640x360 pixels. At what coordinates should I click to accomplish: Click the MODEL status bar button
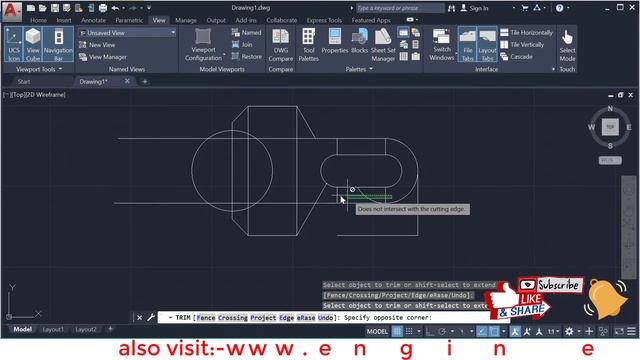[x=377, y=331]
